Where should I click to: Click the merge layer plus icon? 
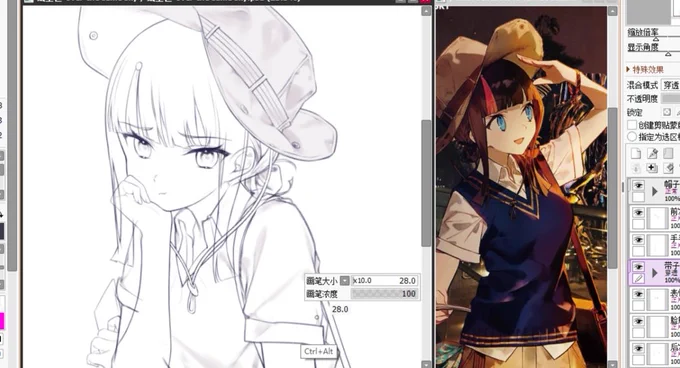[x=652, y=168]
